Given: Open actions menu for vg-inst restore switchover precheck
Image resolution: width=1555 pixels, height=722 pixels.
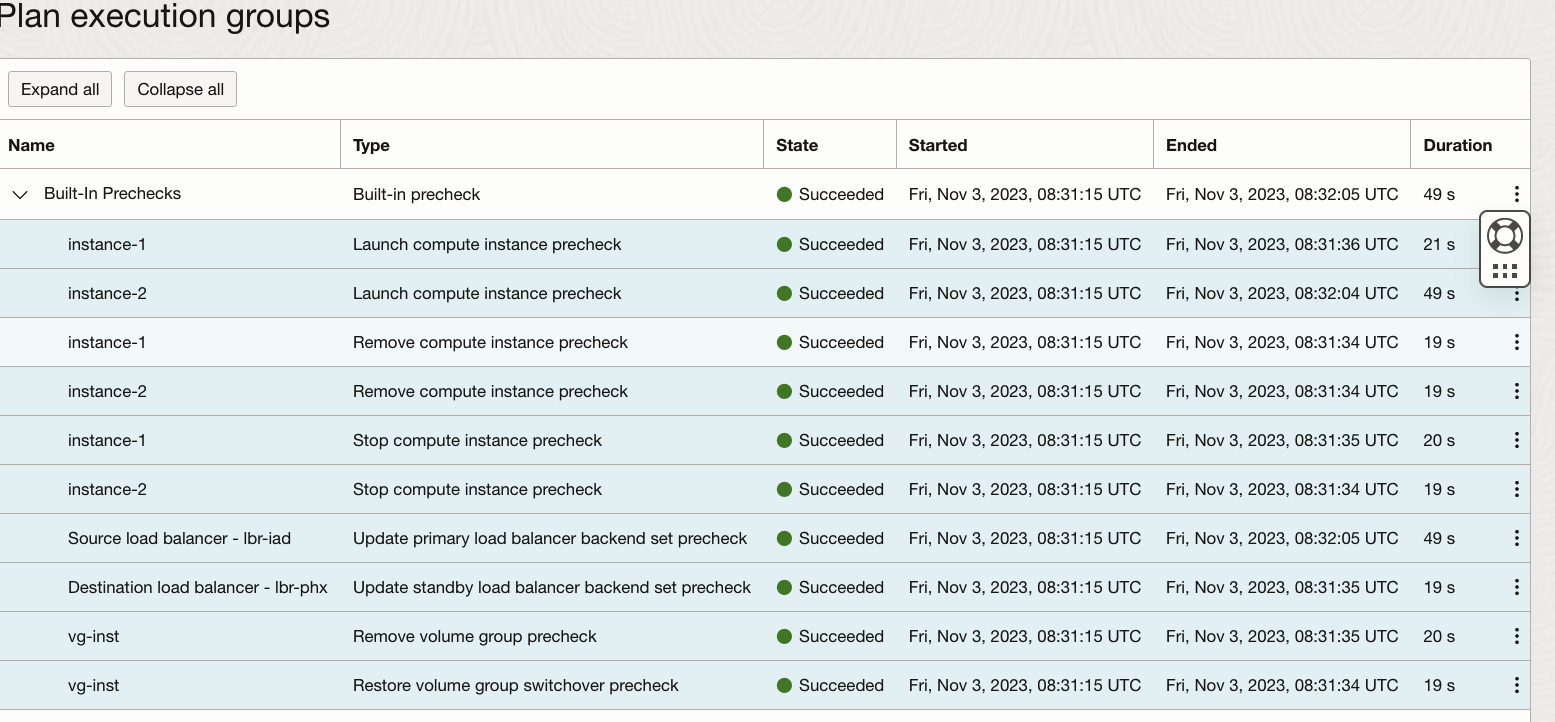Looking at the screenshot, I should point(1517,685).
